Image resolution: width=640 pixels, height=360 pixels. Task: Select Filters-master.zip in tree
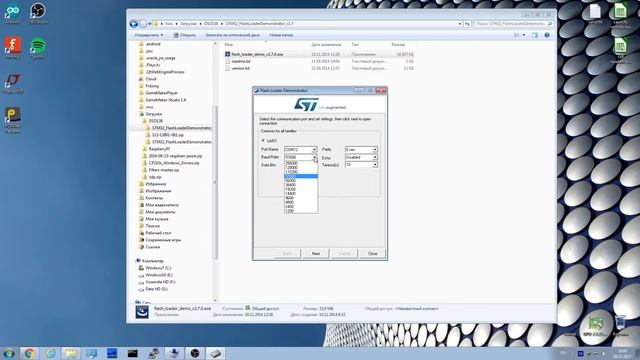[164, 170]
